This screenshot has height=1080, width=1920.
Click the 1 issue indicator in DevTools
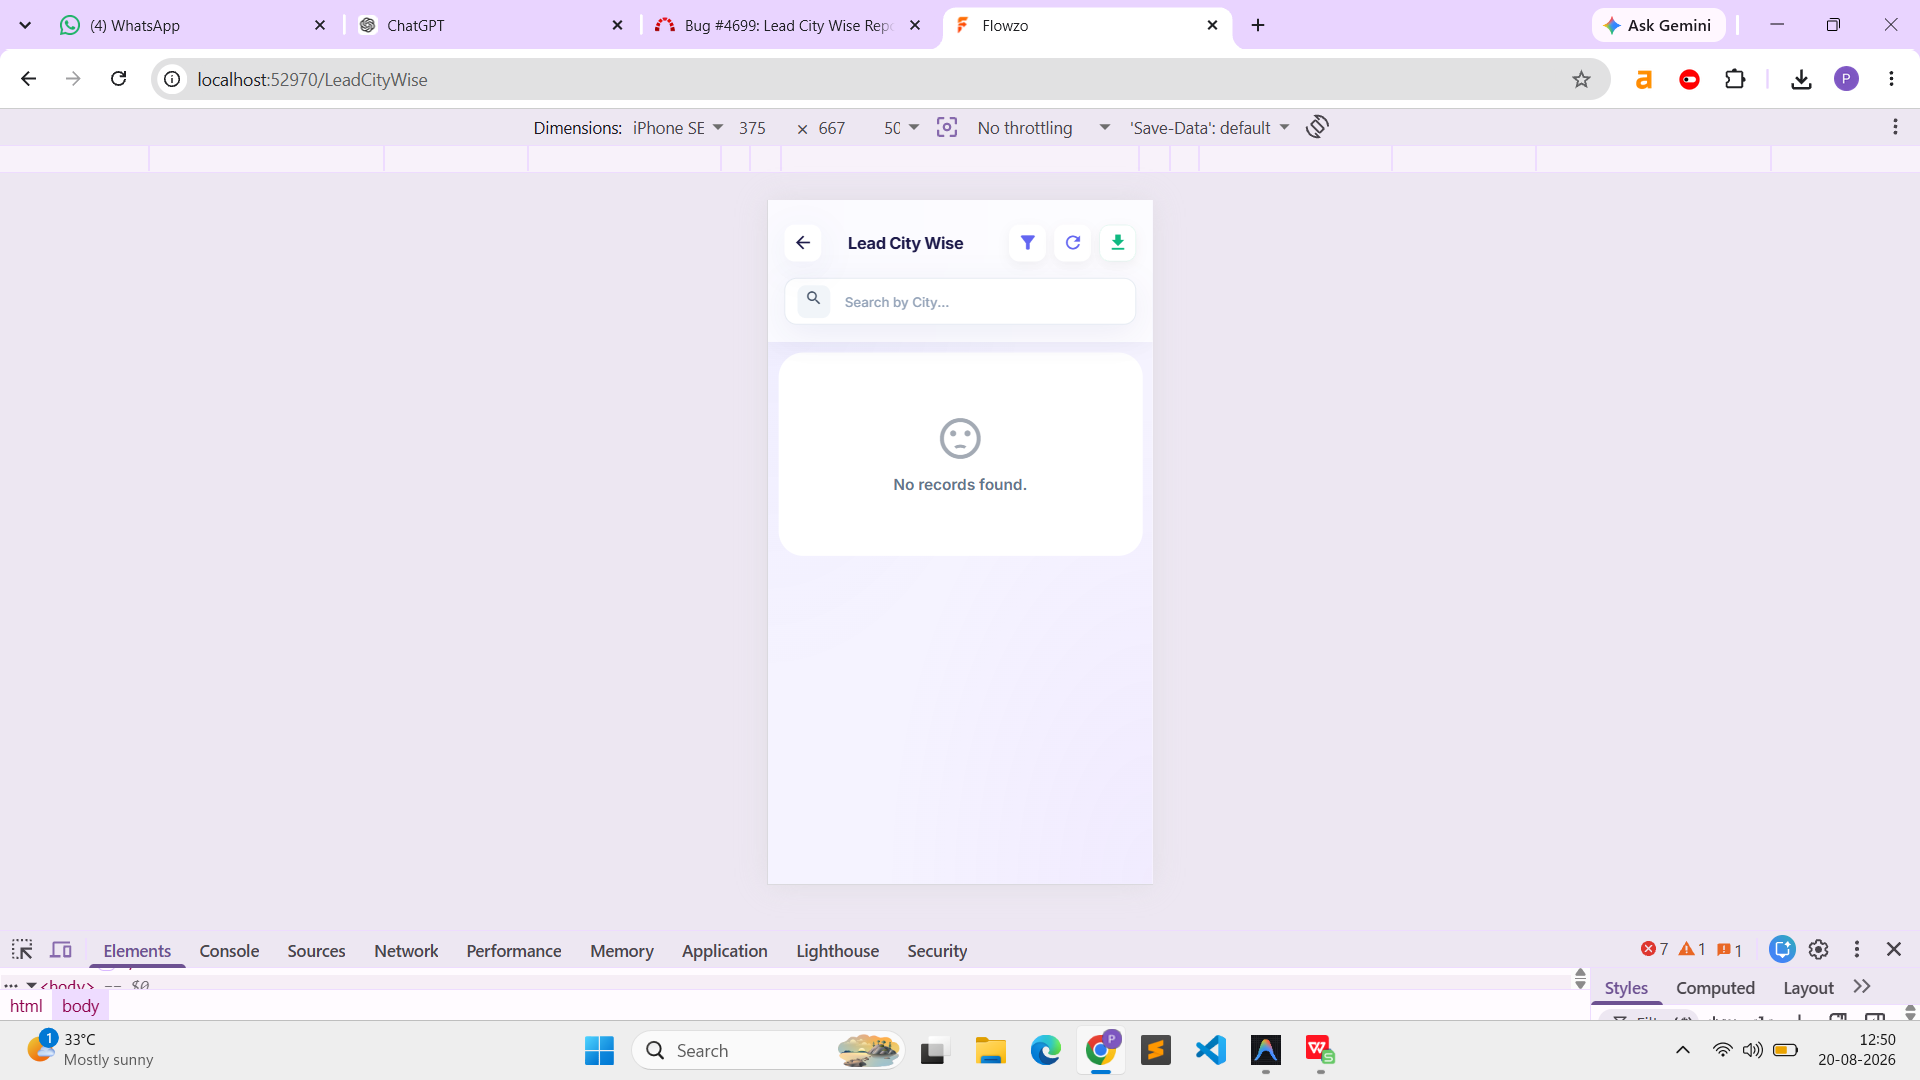pyautogui.click(x=1730, y=950)
